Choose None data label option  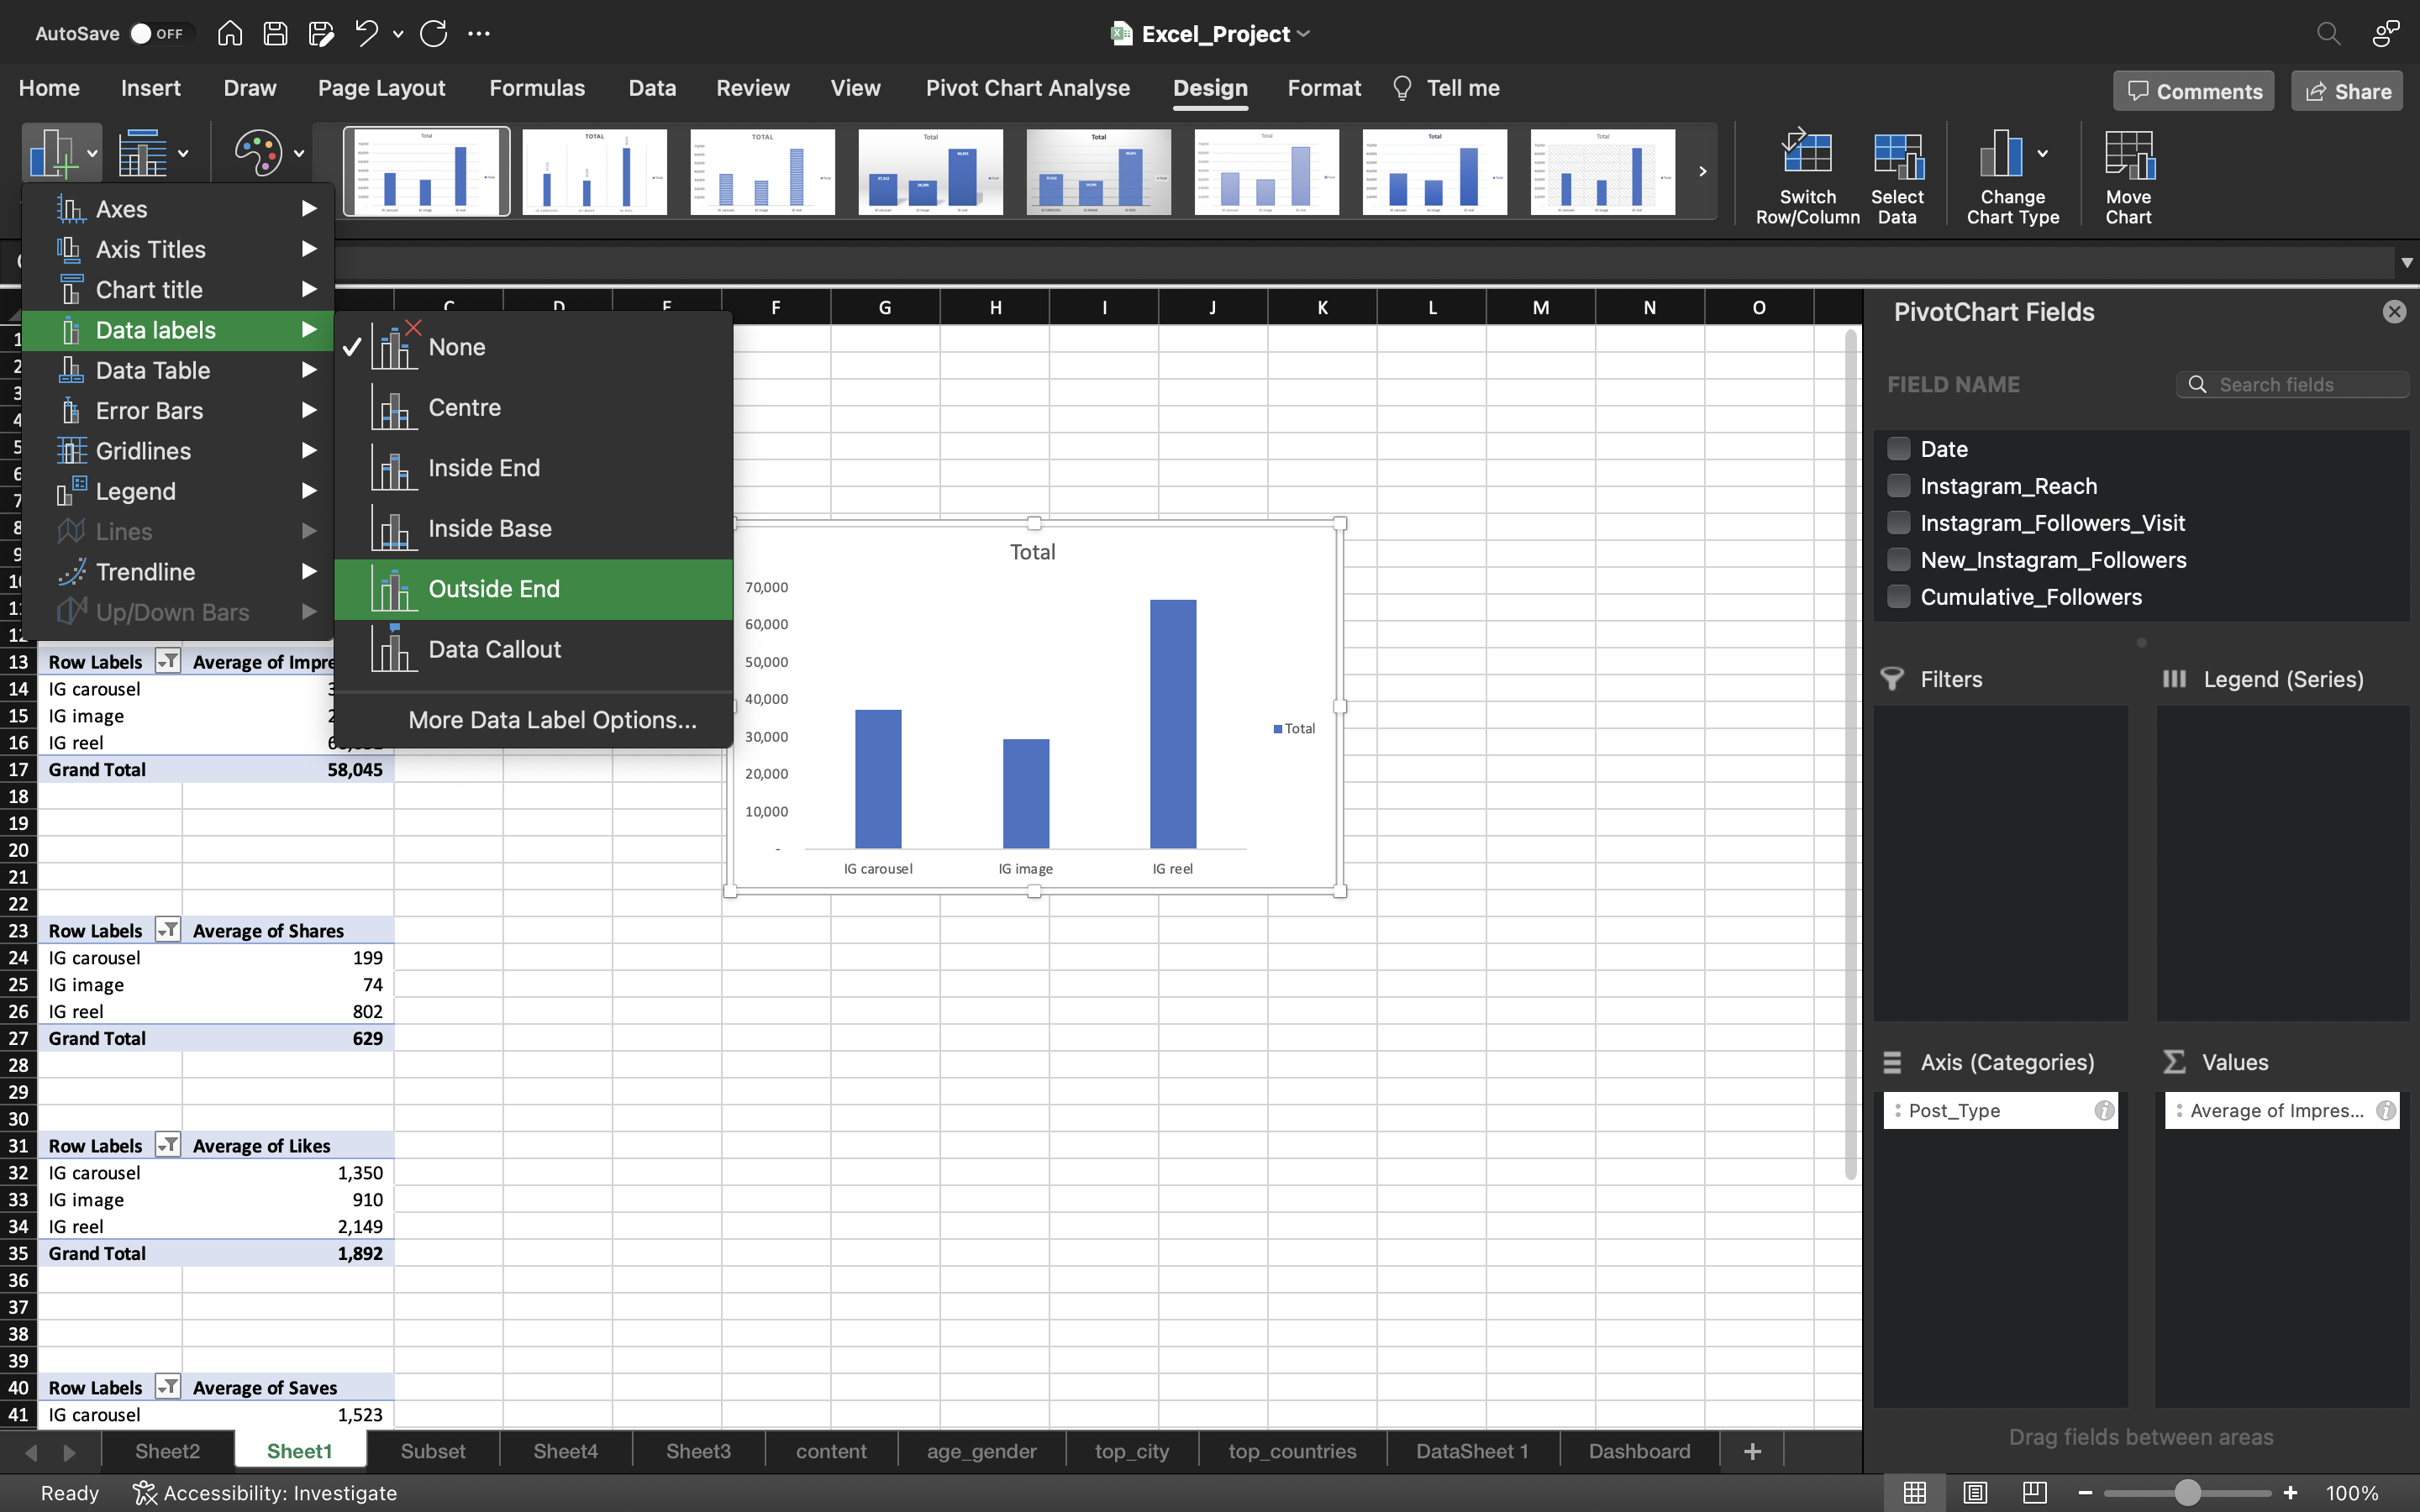coord(534,347)
